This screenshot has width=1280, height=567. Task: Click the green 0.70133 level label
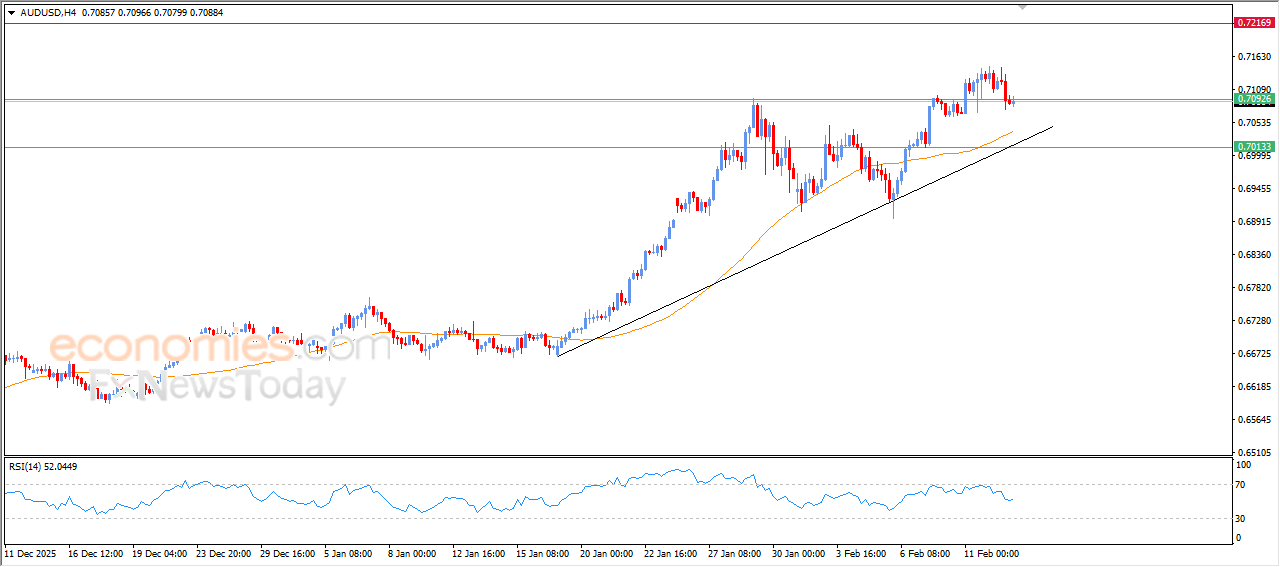coord(1254,146)
